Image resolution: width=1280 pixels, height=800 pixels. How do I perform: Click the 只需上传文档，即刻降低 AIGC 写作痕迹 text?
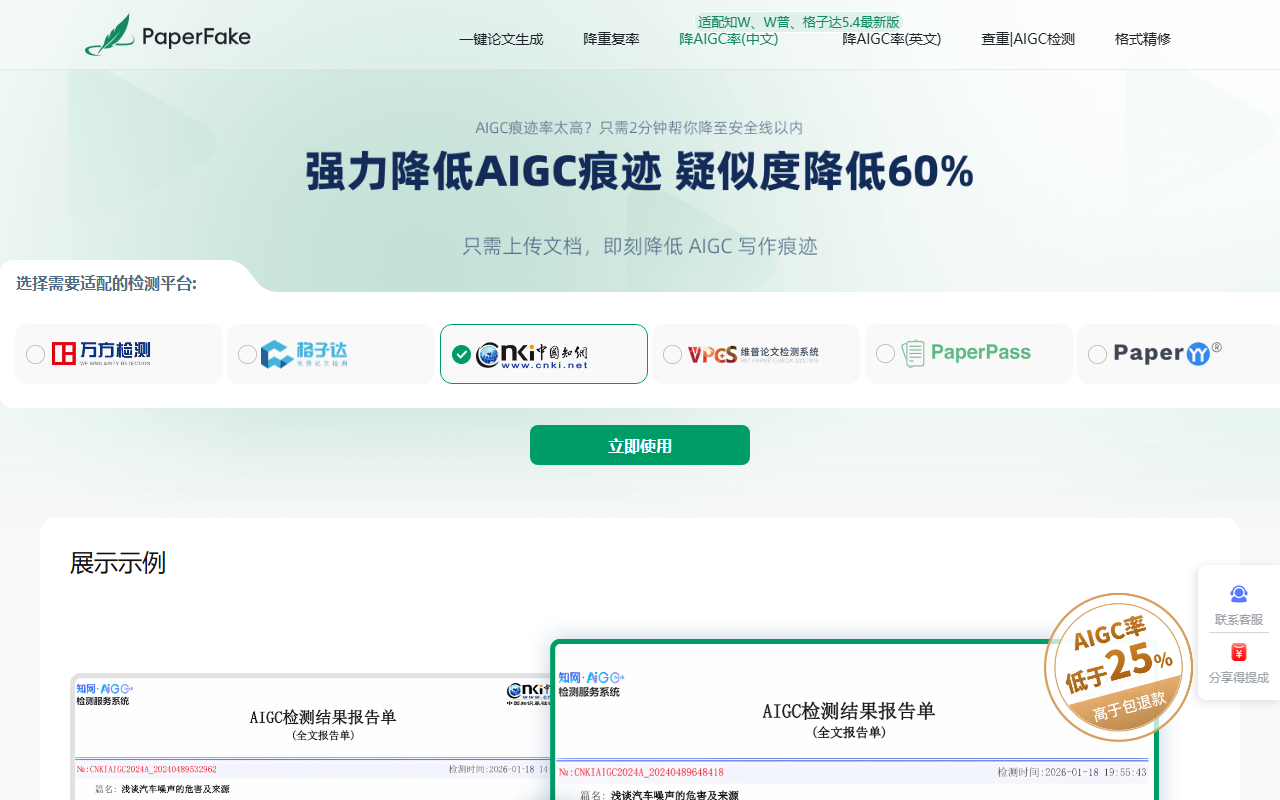(640, 246)
